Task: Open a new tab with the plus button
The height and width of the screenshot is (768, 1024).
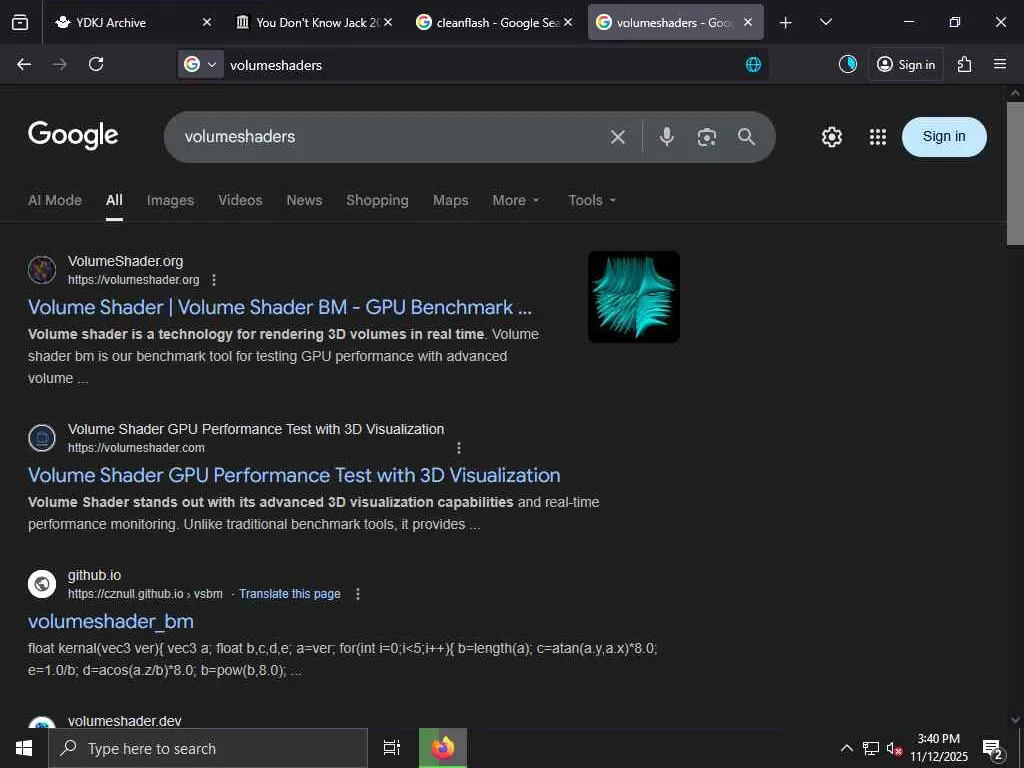Action: coord(786,22)
